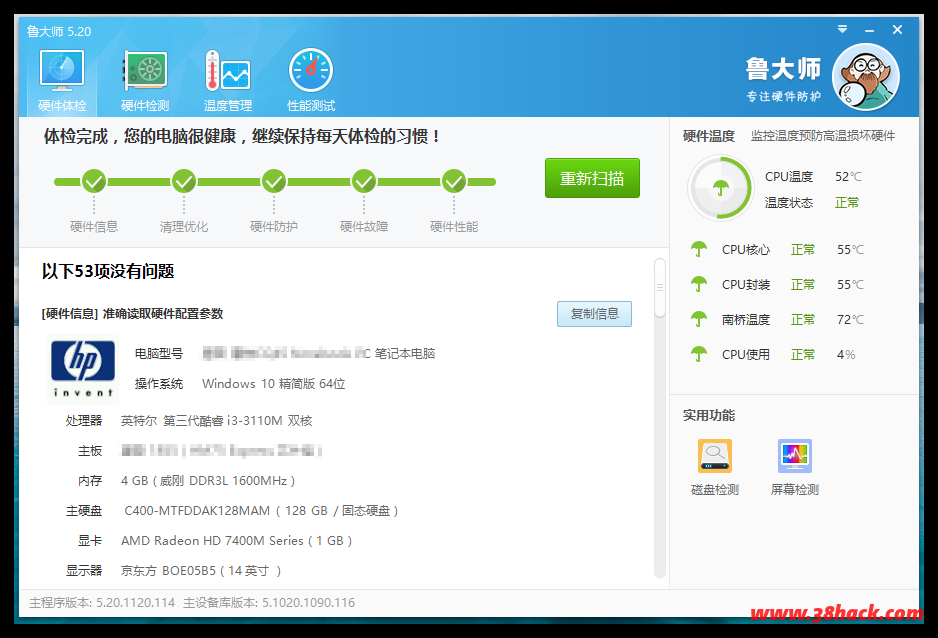Click the CPU核心 55℃ value

[850, 250]
